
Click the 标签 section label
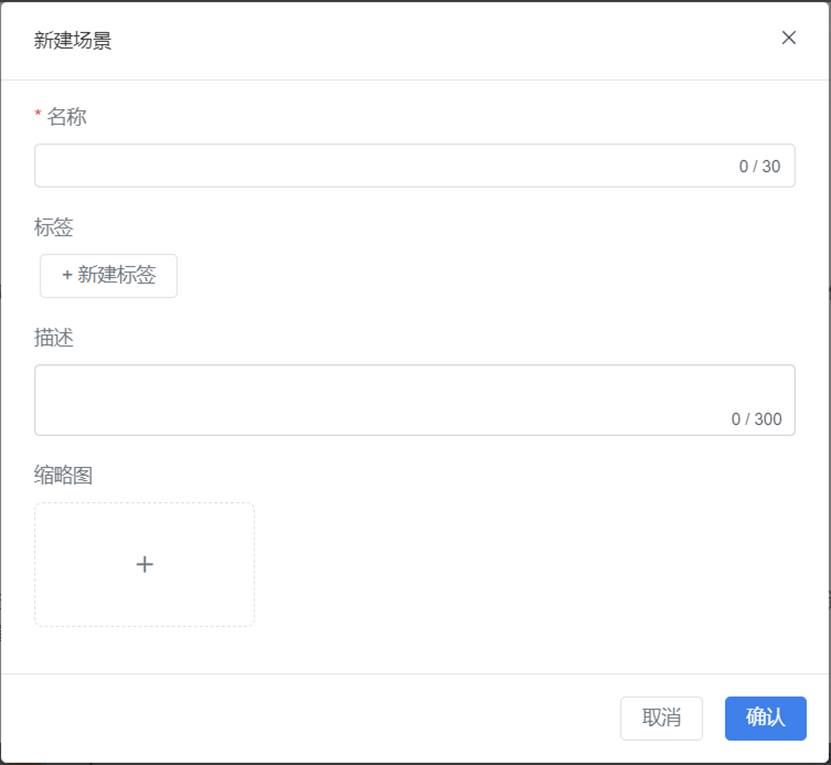click(54, 227)
